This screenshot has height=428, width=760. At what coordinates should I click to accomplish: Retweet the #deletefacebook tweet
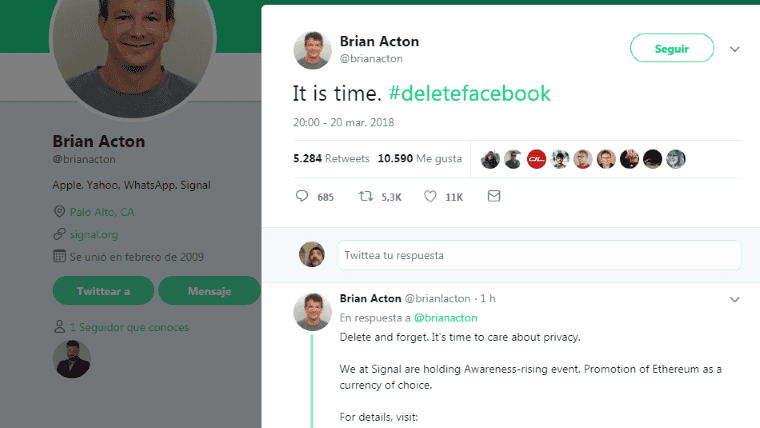pyautogui.click(x=366, y=197)
